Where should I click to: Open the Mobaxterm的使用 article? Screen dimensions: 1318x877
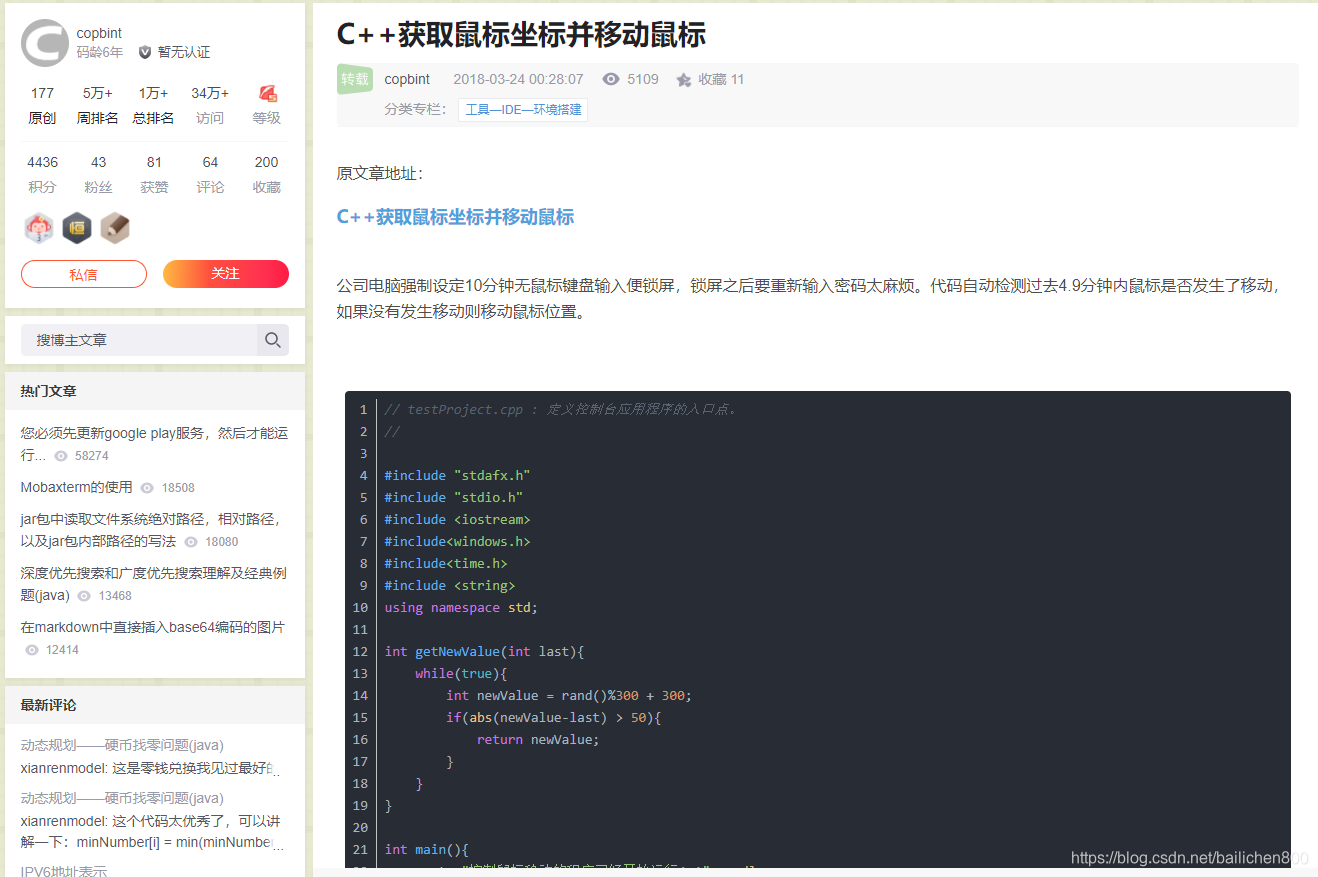pos(76,487)
